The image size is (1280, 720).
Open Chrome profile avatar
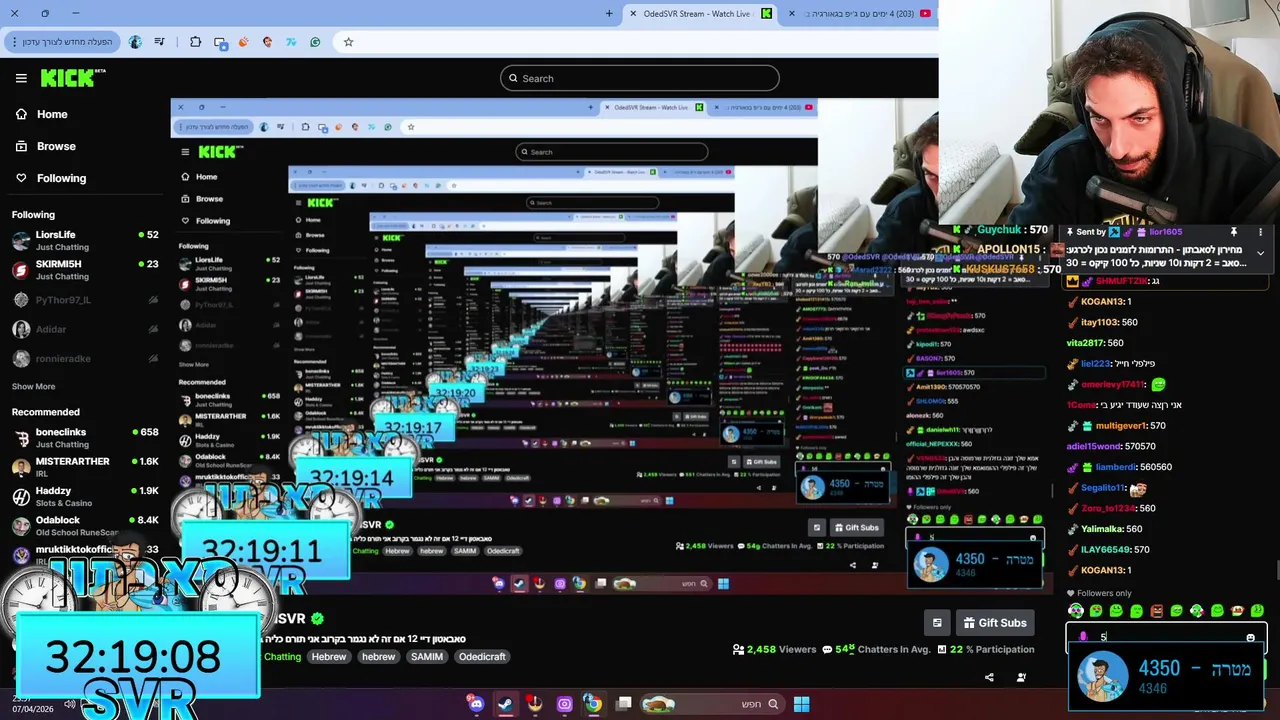[x=135, y=42]
